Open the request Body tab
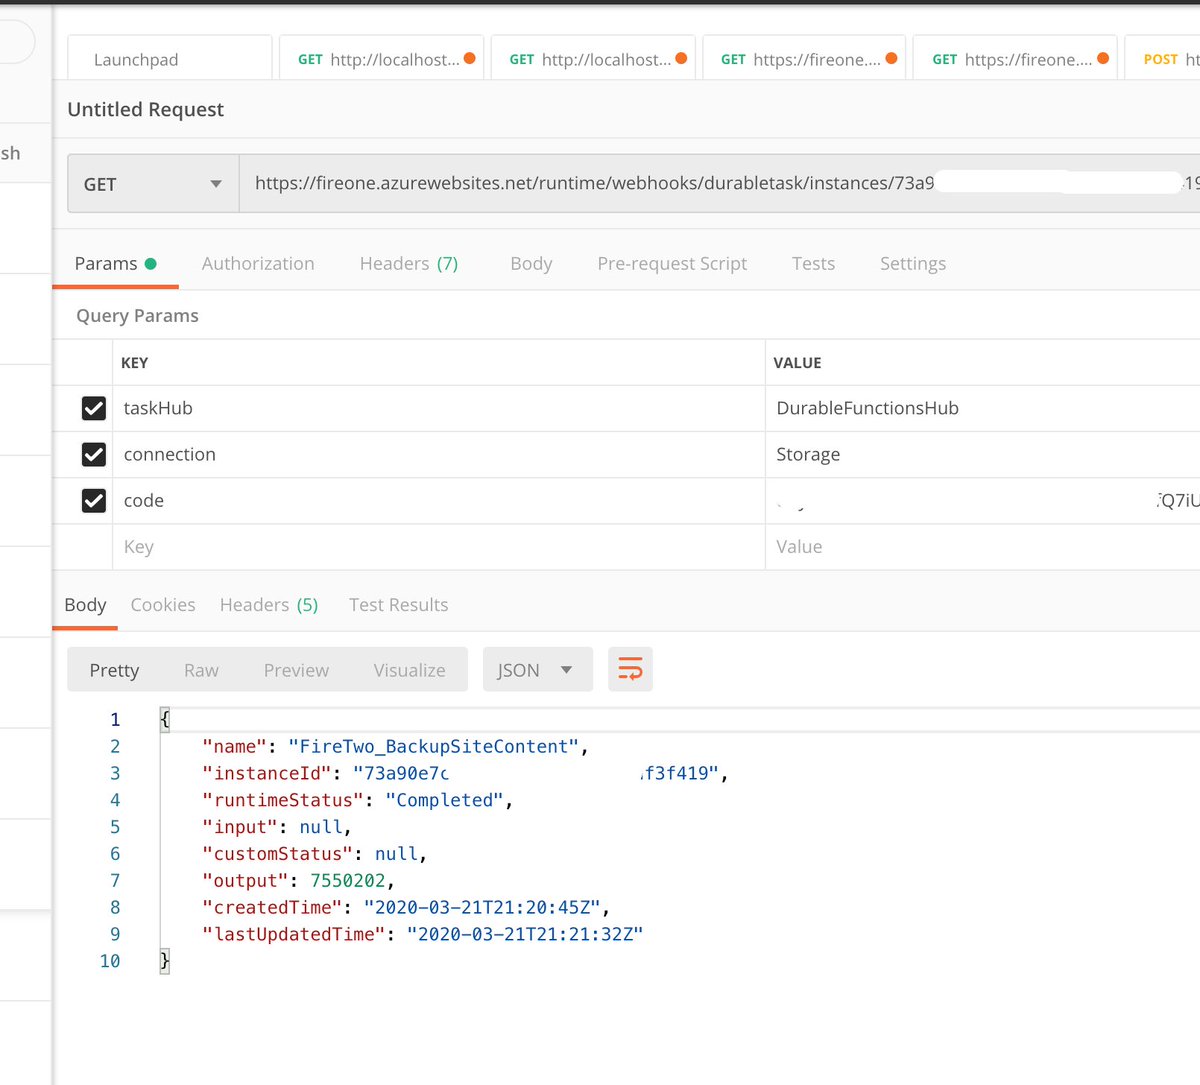The height and width of the screenshot is (1085, 1200). click(531, 264)
